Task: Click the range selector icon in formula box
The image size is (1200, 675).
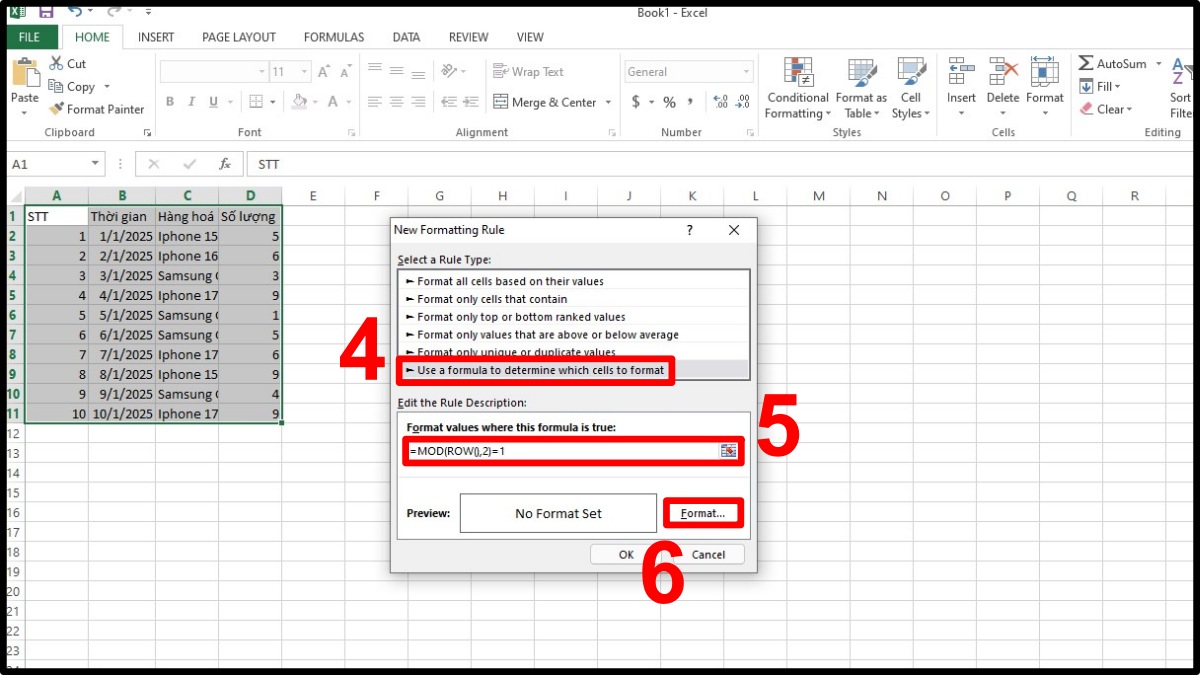Action: (x=728, y=451)
